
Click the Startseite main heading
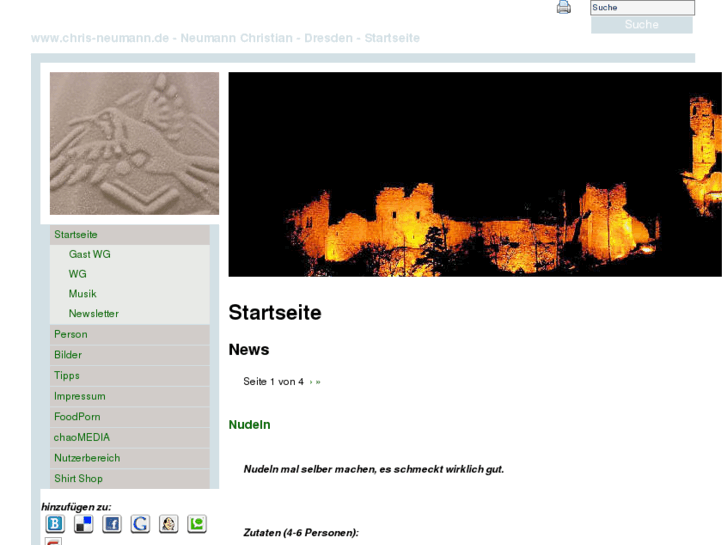point(275,312)
